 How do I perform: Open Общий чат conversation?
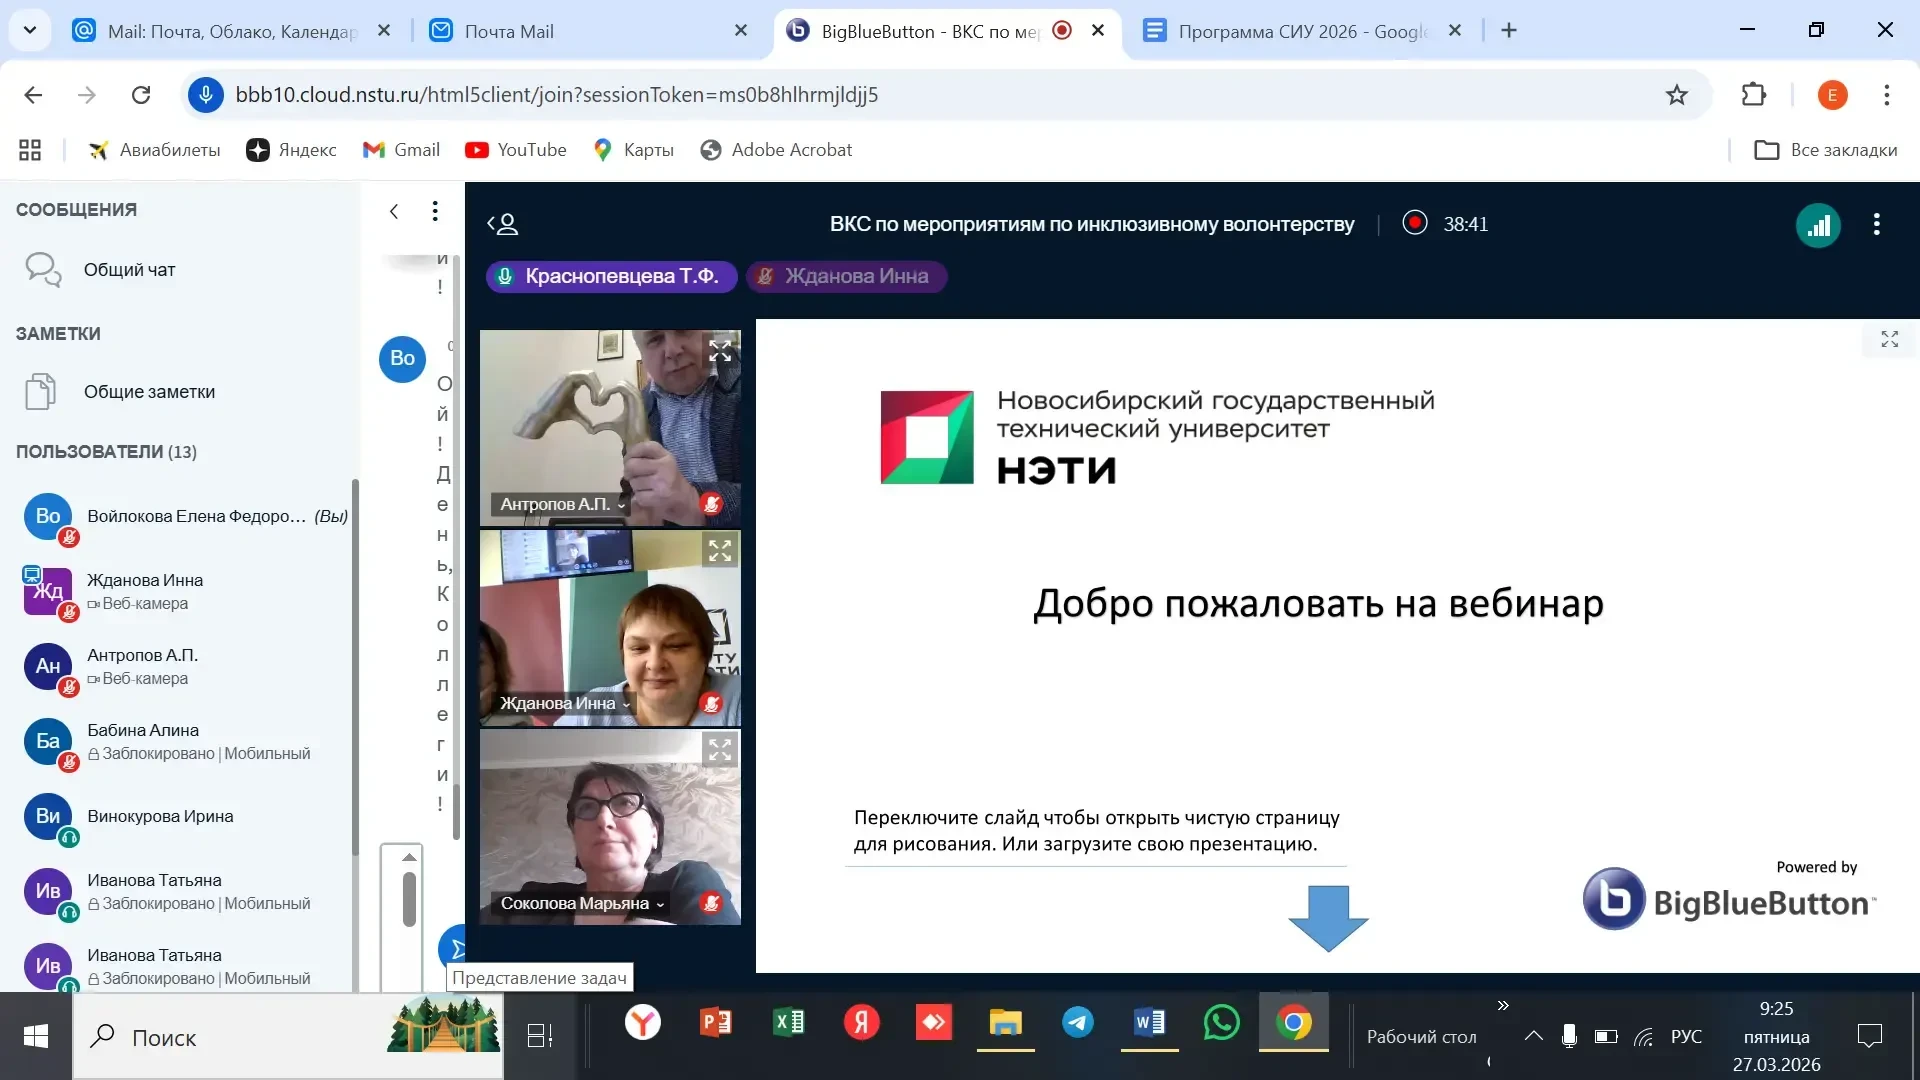(x=129, y=270)
